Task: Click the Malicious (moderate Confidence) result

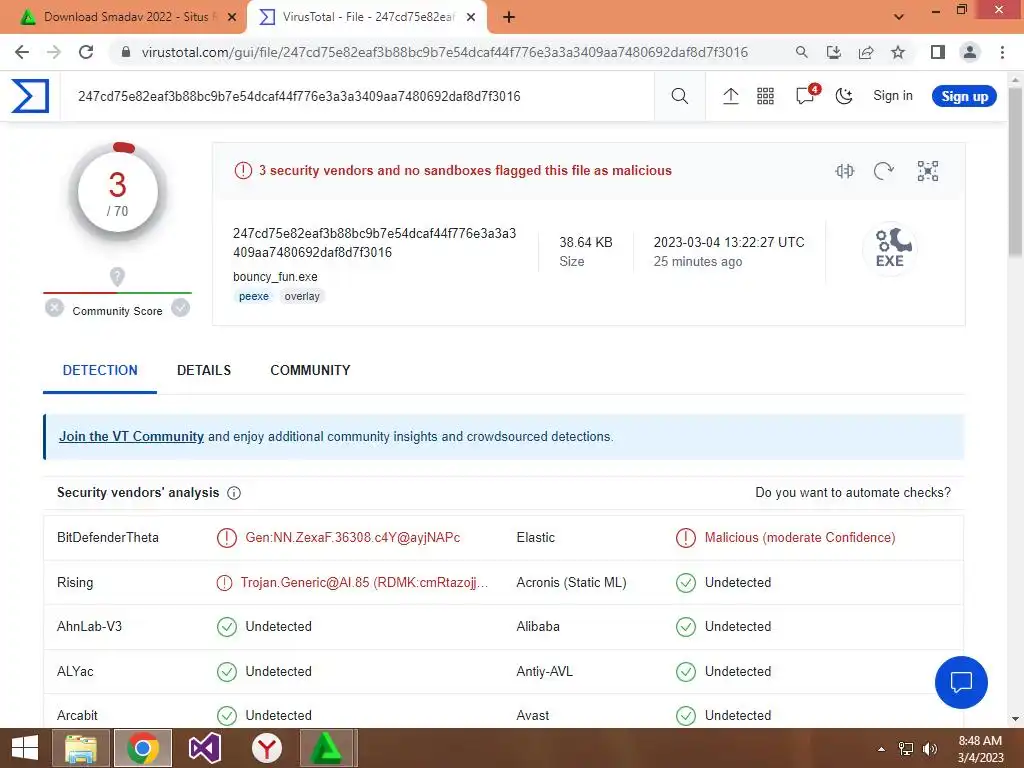Action: (x=800, y=537)
